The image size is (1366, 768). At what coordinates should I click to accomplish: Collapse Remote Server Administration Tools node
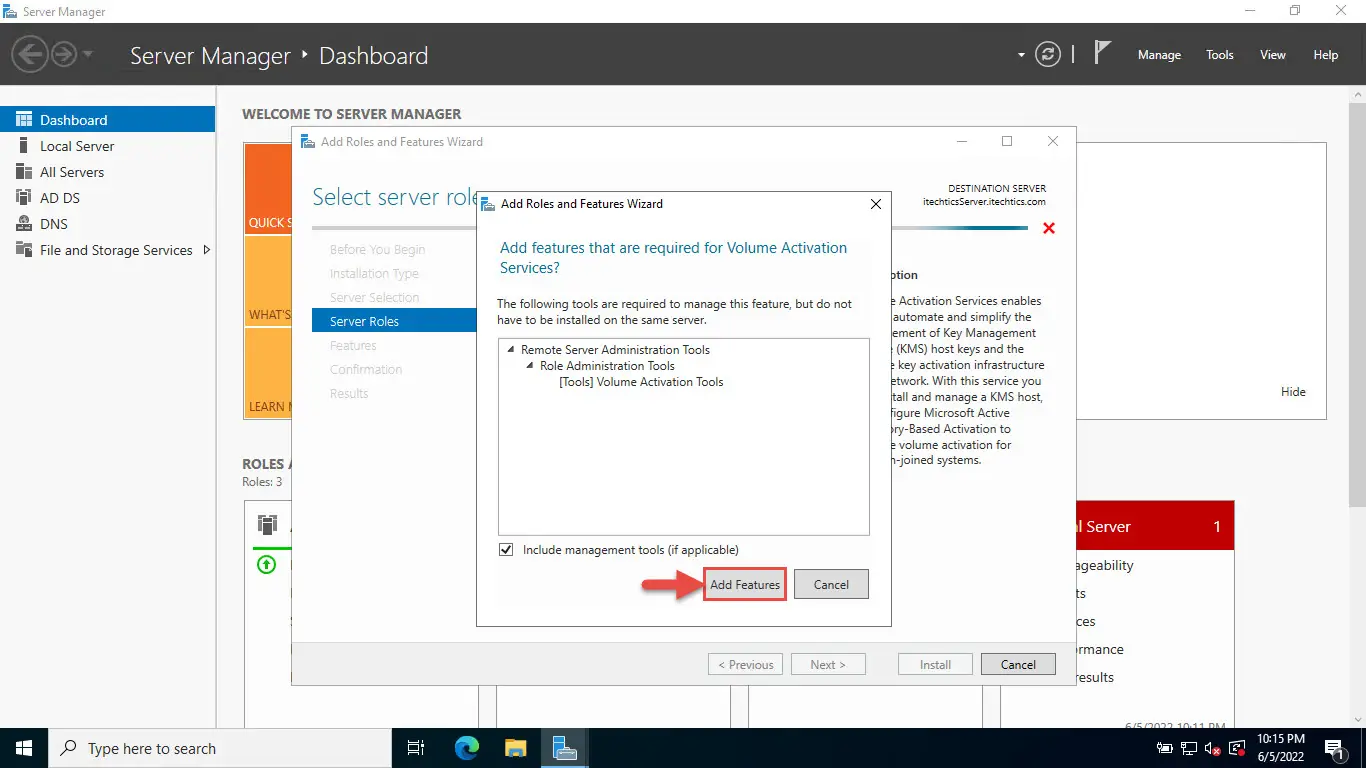point(511,350)
